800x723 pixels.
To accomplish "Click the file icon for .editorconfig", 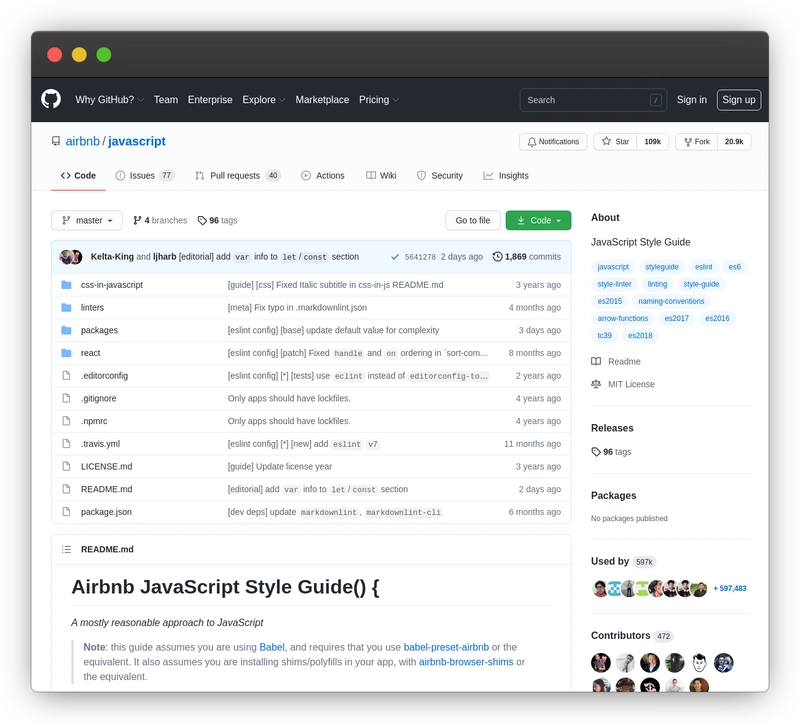I will 66,376.
